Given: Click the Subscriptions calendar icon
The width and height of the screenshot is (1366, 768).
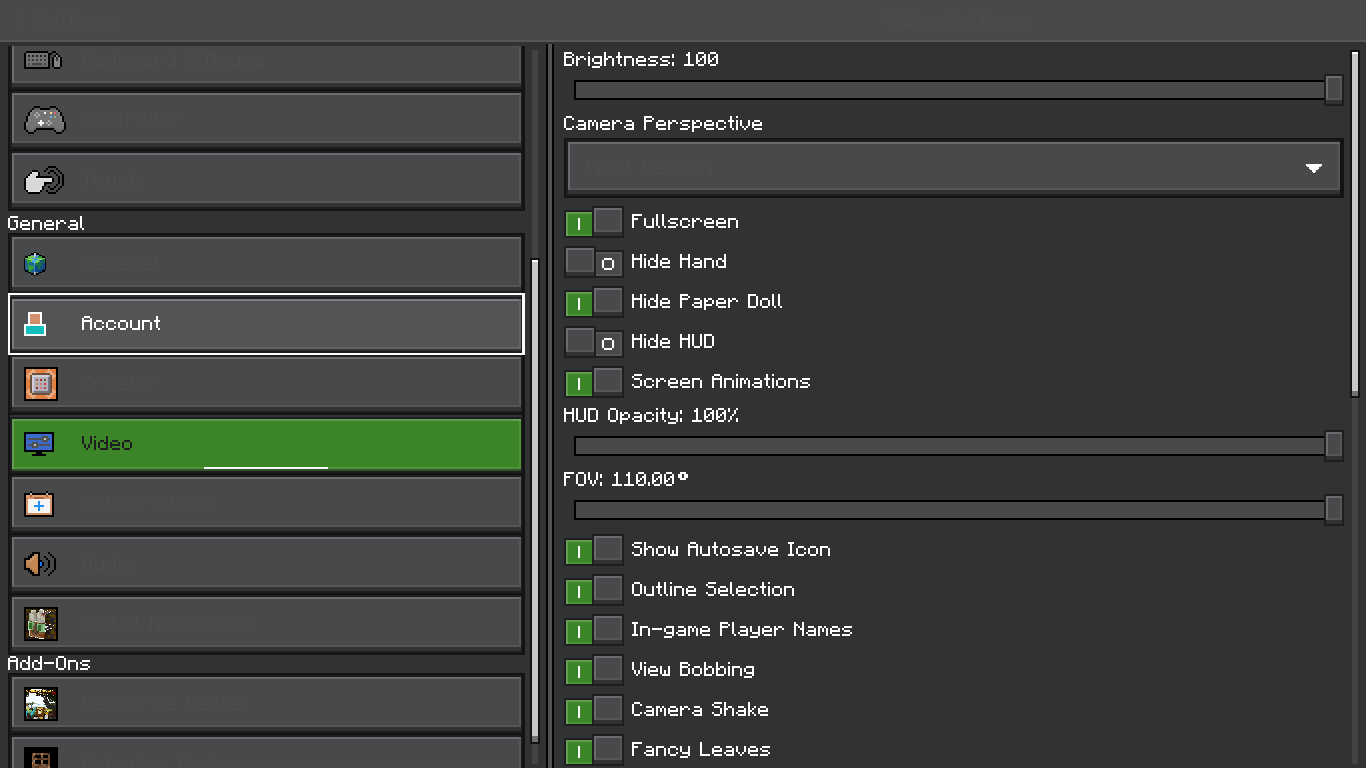Looking at the screenshot, I should pyautogui.click(x=39, y=504).
